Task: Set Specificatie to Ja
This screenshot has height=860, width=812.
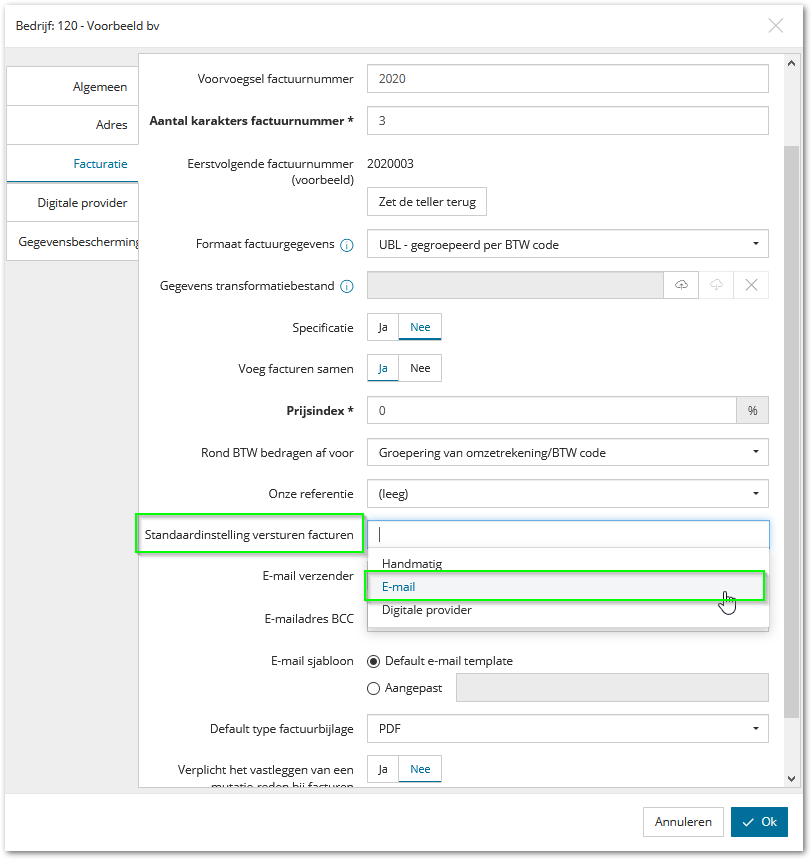Action: (x=382, y=327)
